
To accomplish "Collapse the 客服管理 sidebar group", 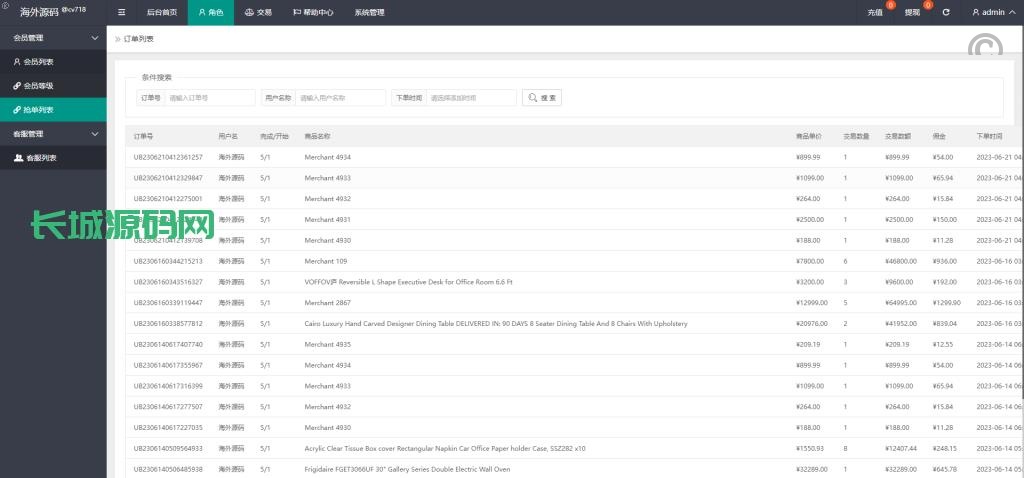I will [x=95, y=134].
